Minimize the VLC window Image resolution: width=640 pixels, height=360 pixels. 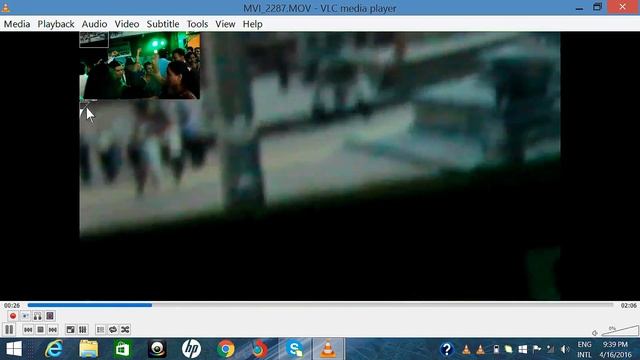579,7
